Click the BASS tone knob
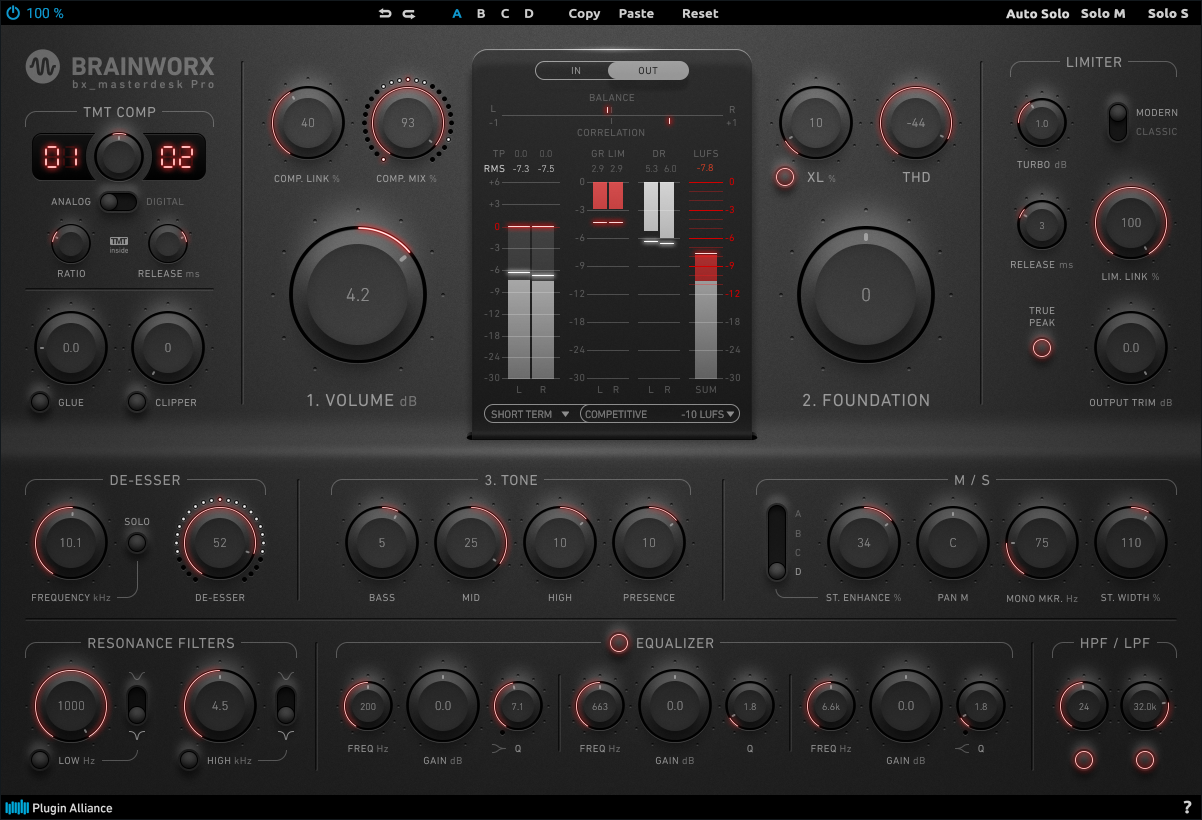Image resolution: width=1202 pixels, height=820 pixels. coord(382,543)
